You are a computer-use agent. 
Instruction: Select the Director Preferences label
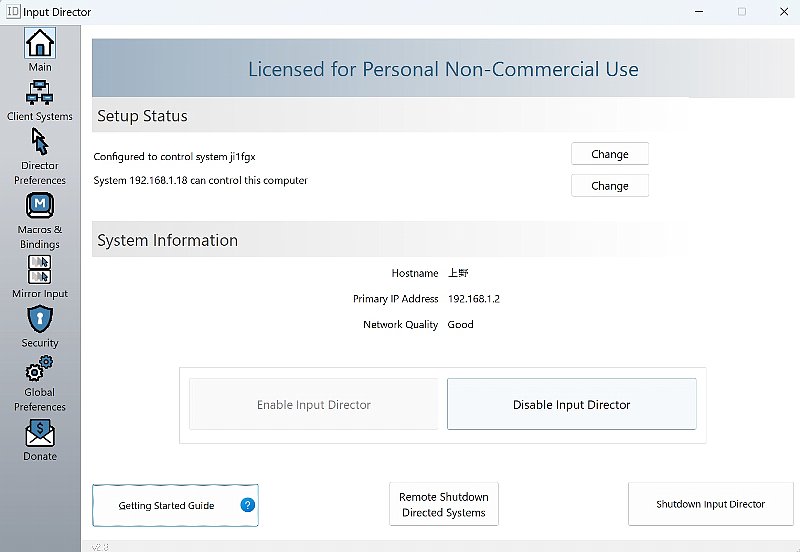click(40, 173)
